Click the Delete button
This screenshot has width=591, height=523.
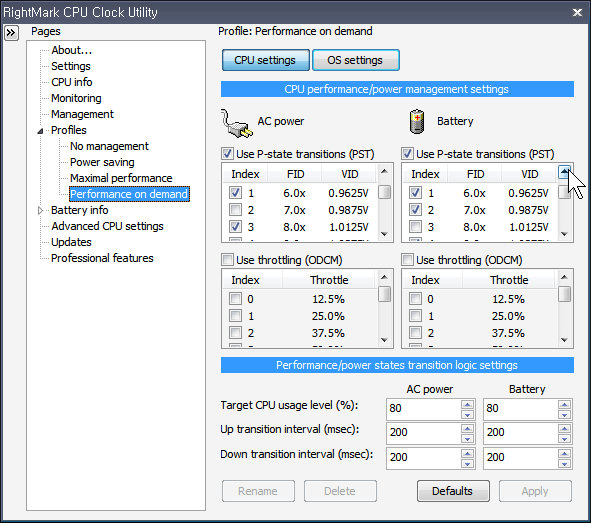coord(340,491)
